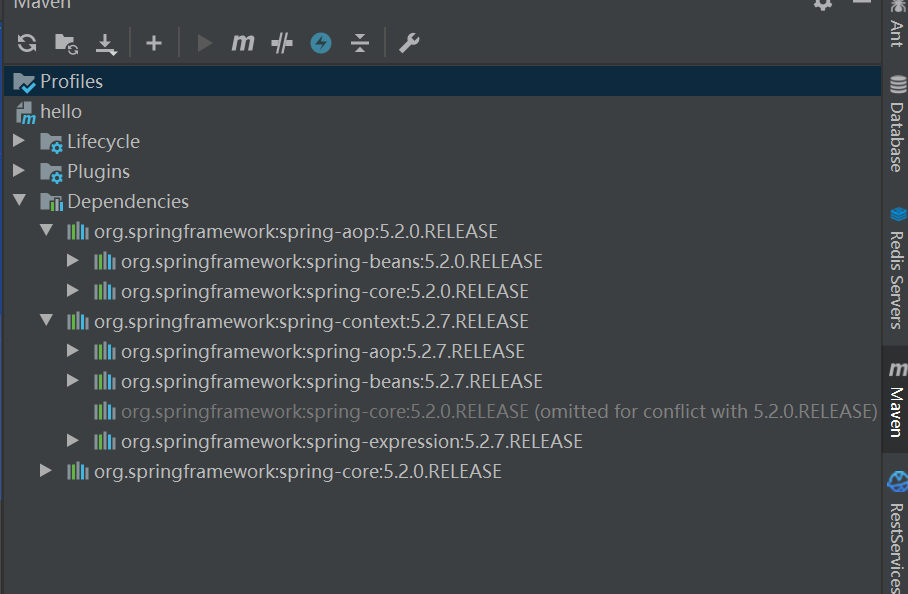Expand spring-core:5.2.0.RELEASE under spring-aop
Viewport: 908px width, 594px height.
(72, 291)
